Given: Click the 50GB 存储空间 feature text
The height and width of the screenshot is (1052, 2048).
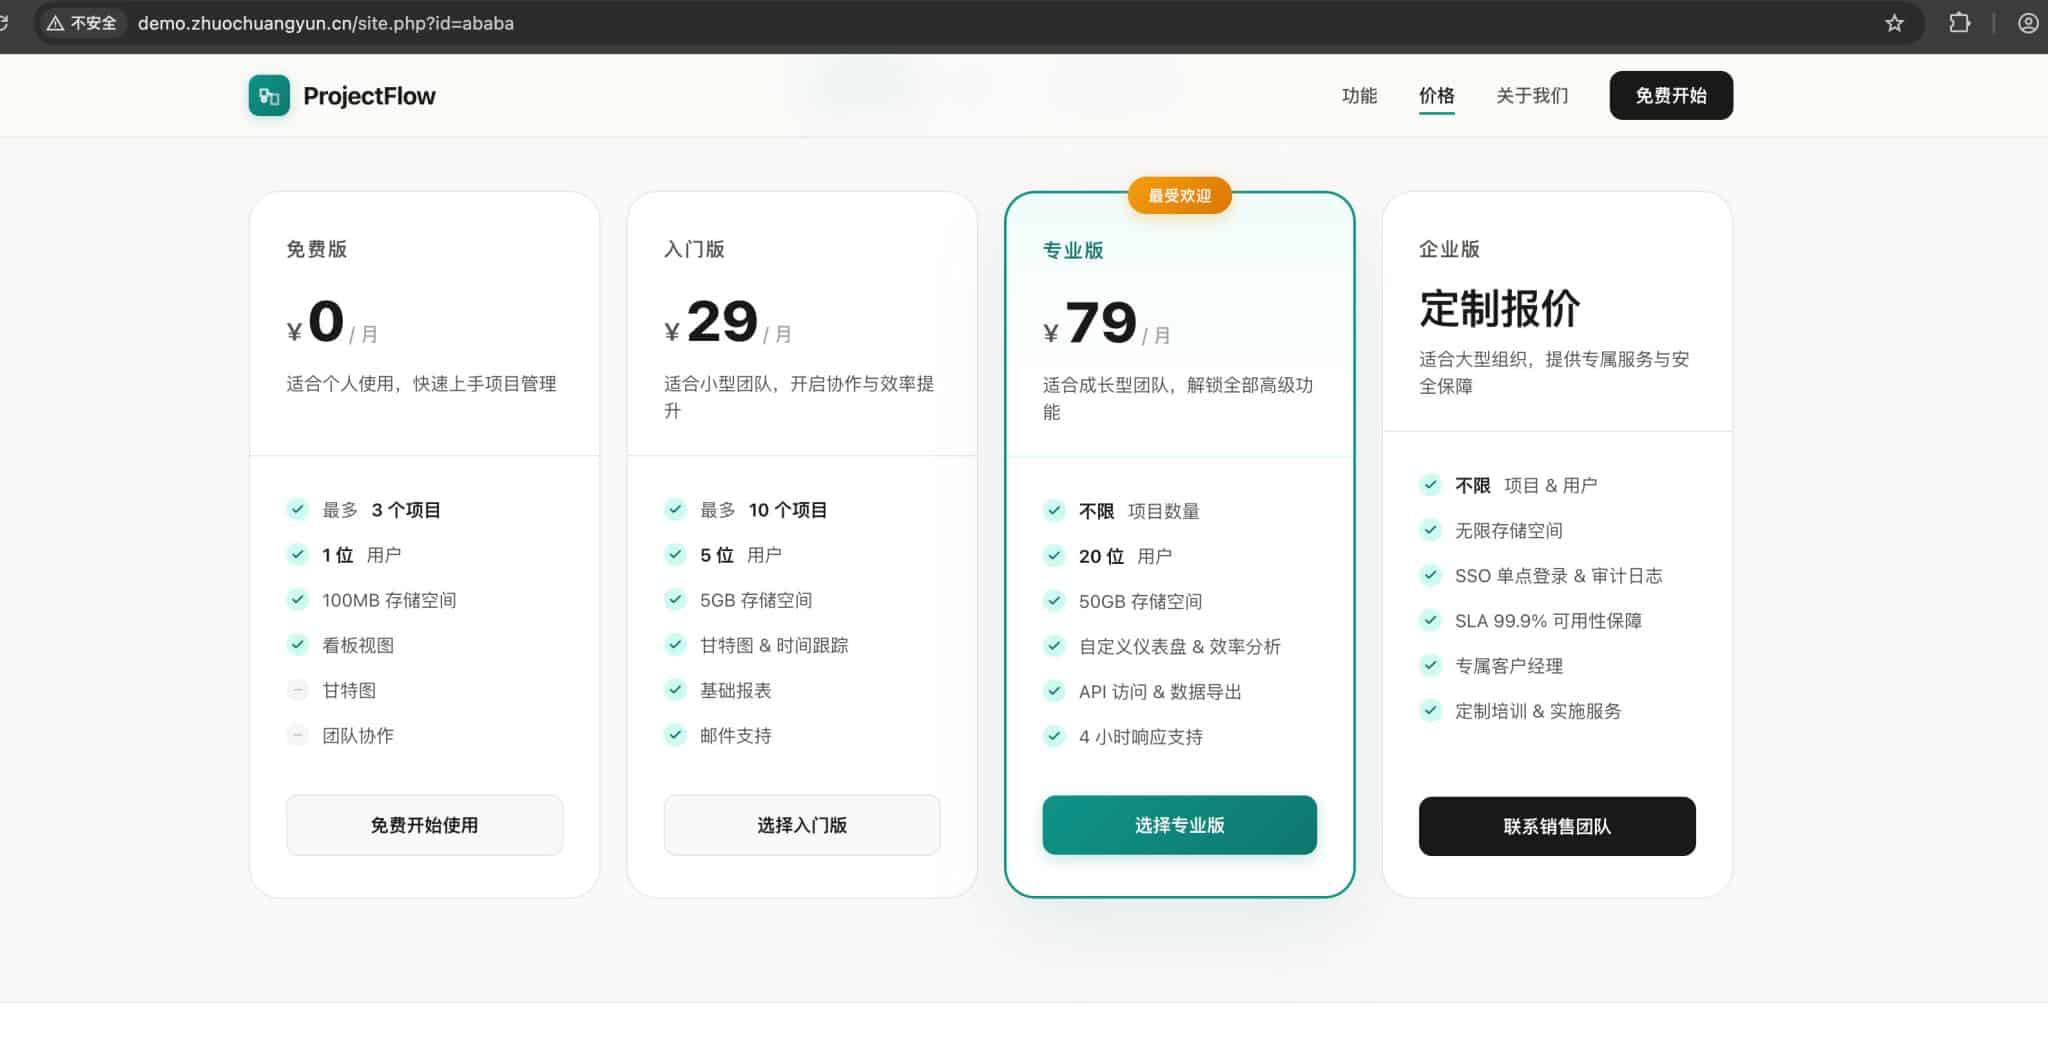Looking at the screenshot, I should click(1140, 601).
